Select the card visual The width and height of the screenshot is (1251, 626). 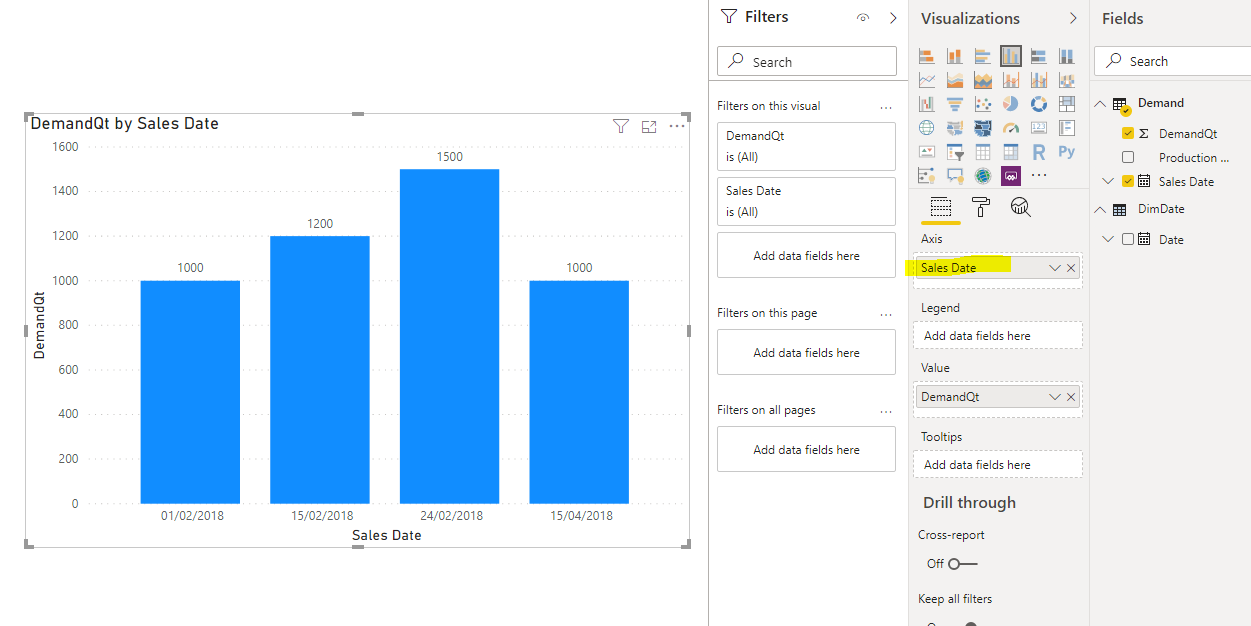point(1039,127)
